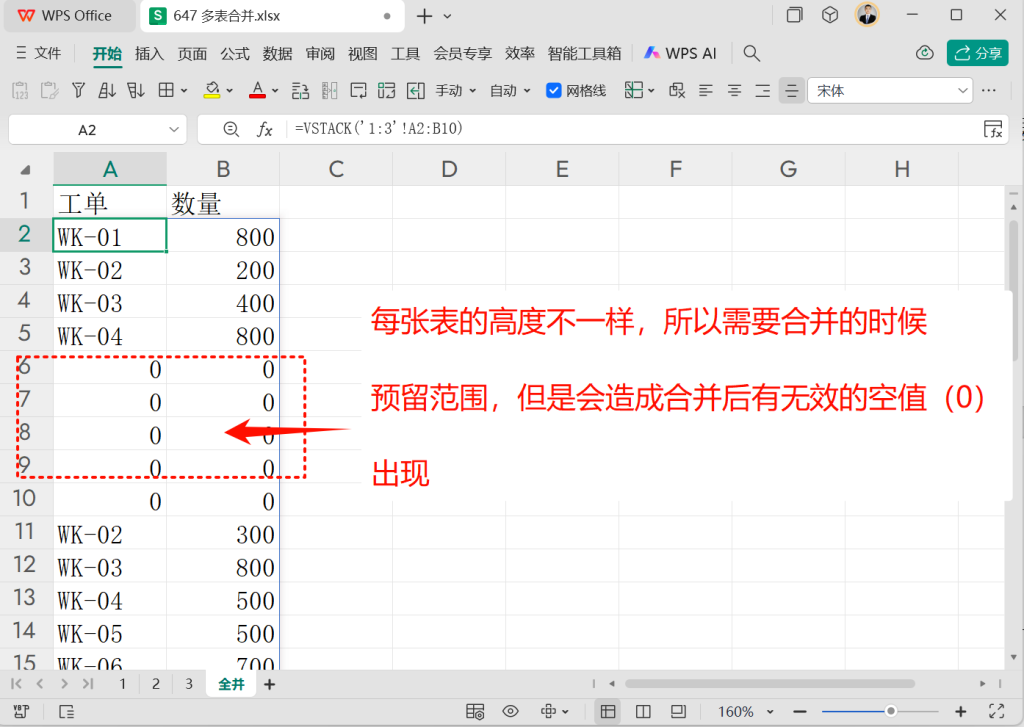1024x727 pixels.
Task: Click the filter funnel icon in toolbar
Action: [78, 90]
